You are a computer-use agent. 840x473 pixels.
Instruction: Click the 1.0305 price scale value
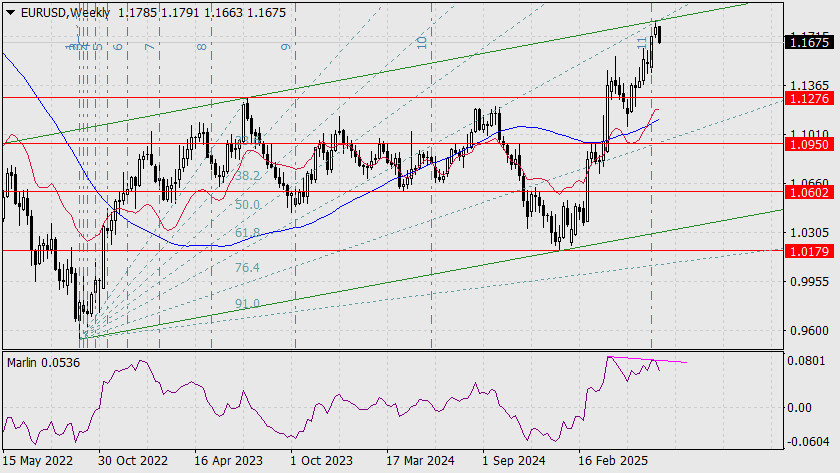[x=809, y=233]
